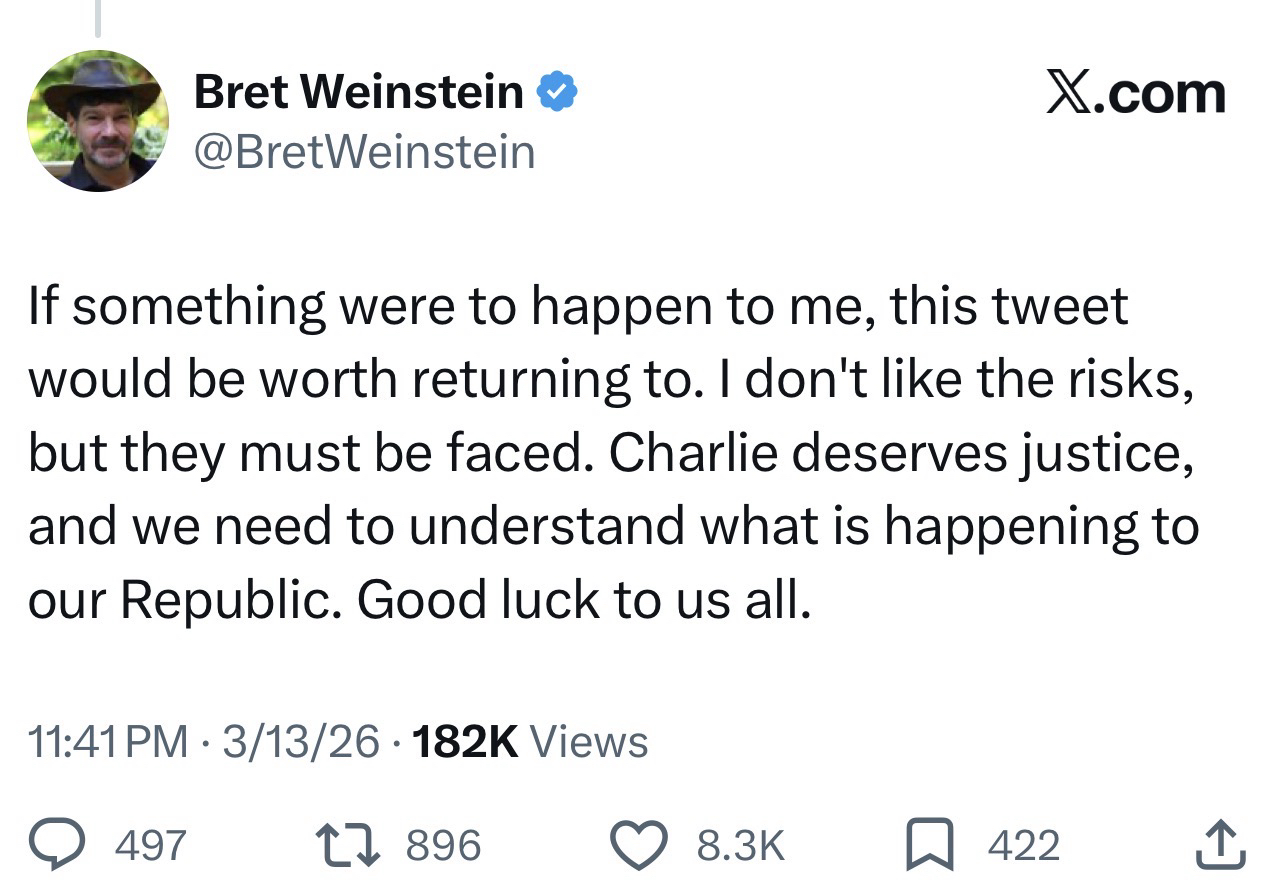1284x889 pixels.
Task: Click the thread connector line above the avatar
Action: click(x=97, y=18)
